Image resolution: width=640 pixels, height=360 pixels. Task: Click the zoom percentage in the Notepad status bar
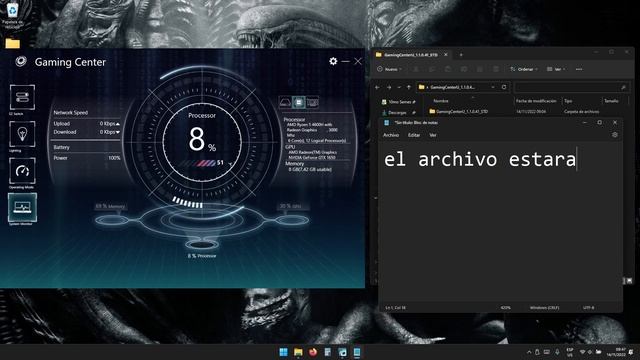[505, 308]
